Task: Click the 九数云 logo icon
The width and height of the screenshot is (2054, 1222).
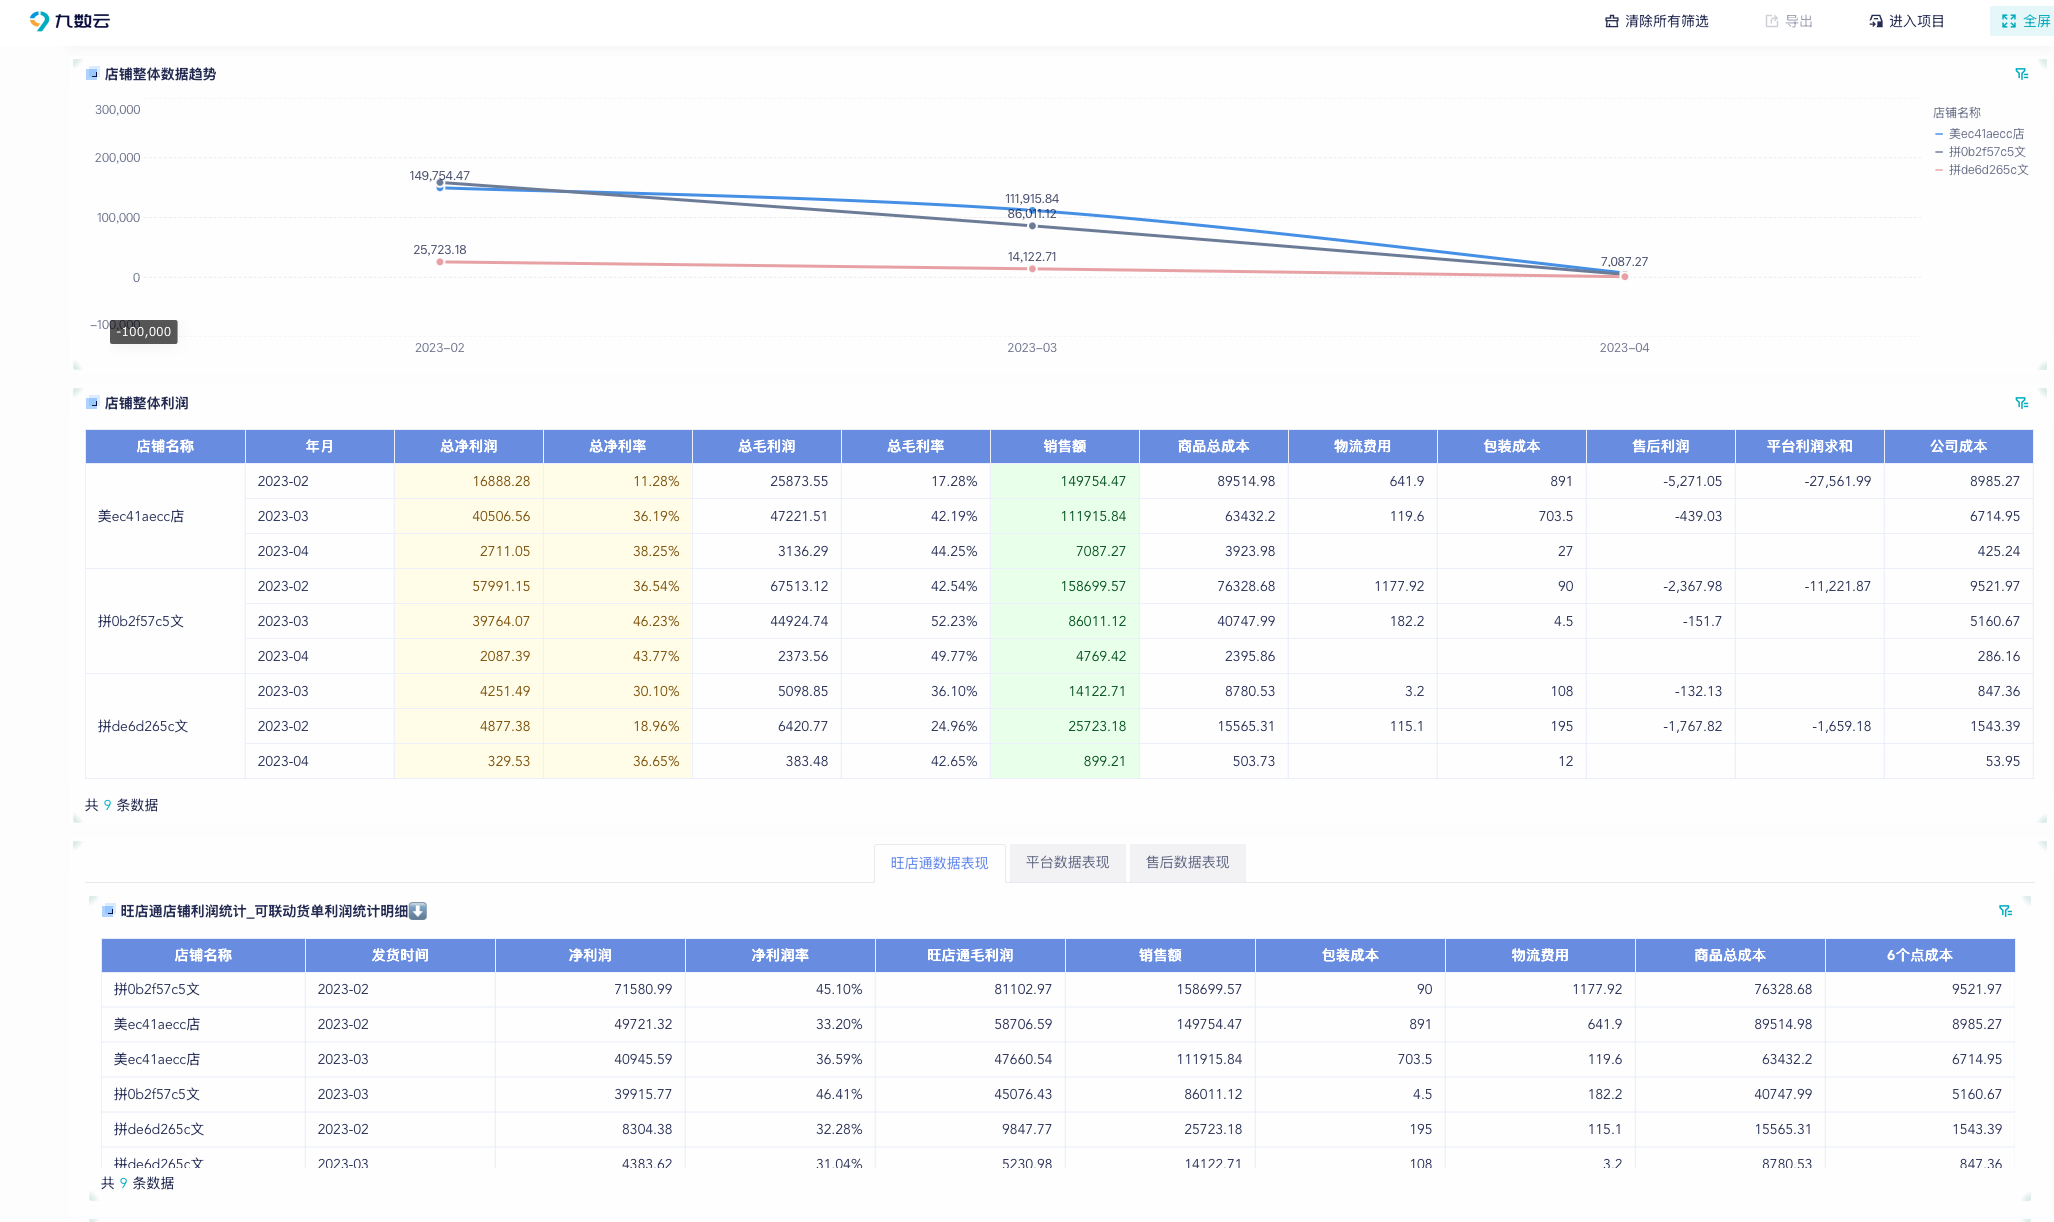Action: (x=39, y=21)
